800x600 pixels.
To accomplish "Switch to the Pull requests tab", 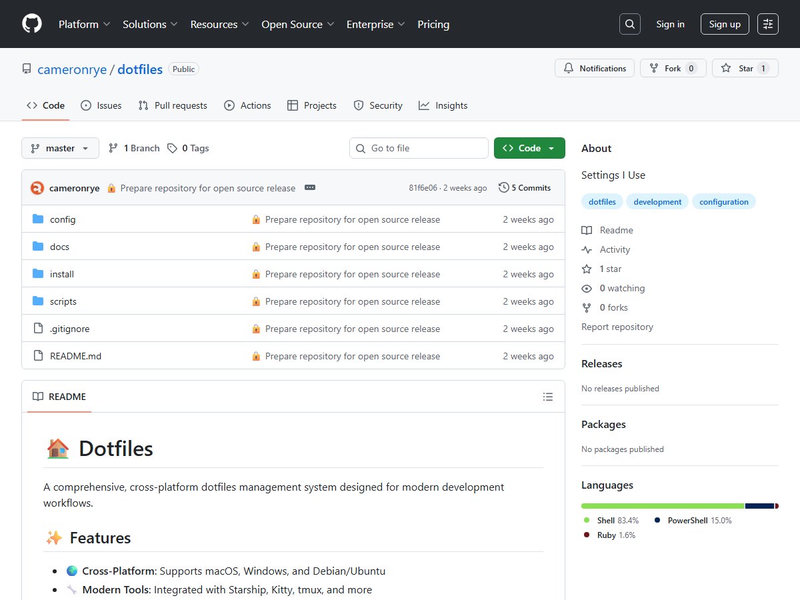I will [x=173, y=105].
